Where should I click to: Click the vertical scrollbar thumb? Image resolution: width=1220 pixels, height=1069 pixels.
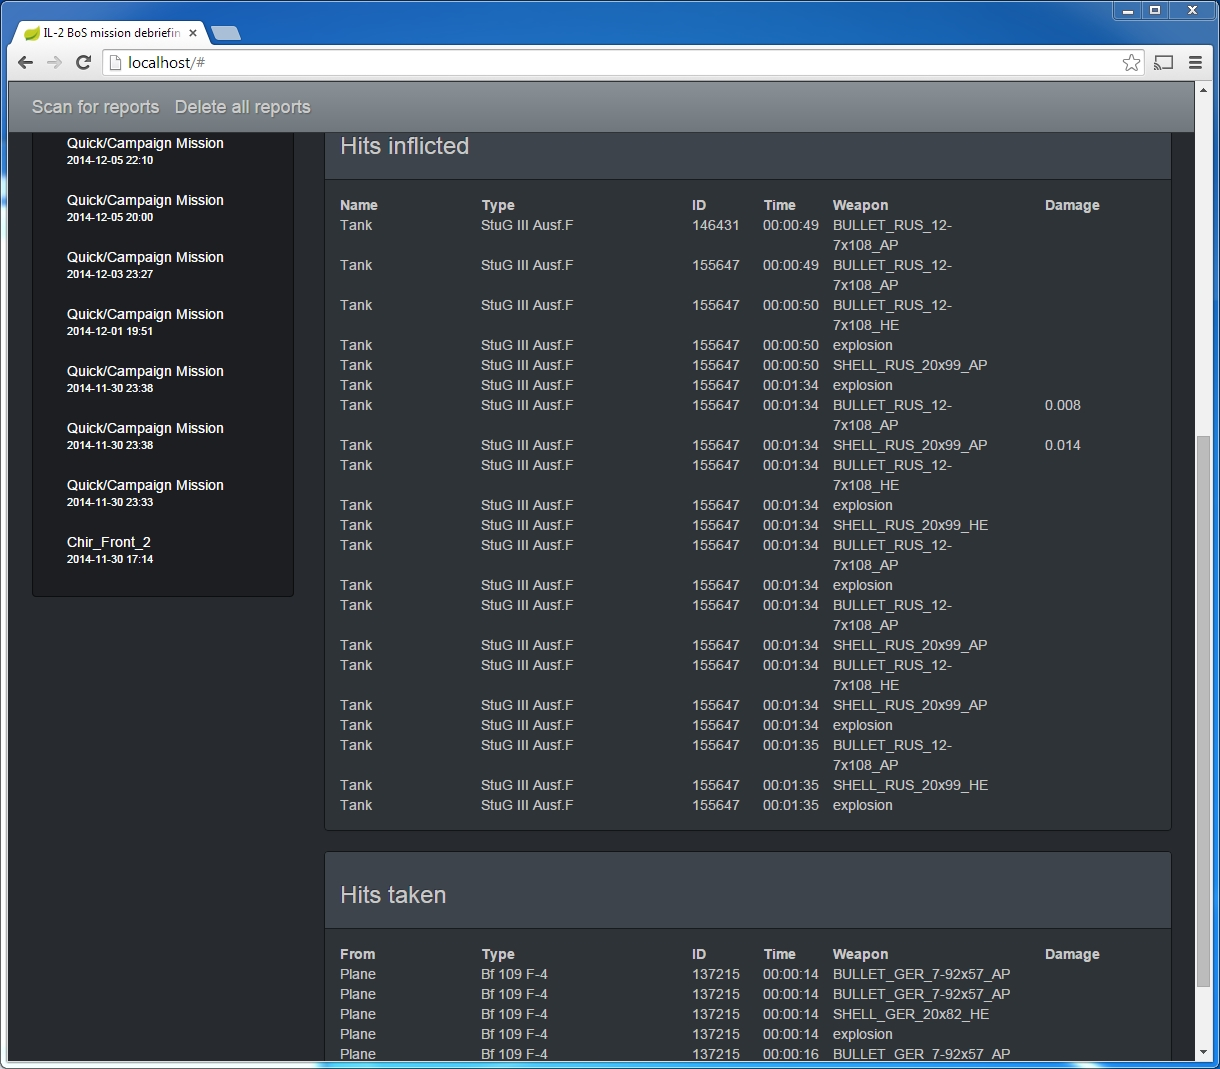pos(1203,710)
